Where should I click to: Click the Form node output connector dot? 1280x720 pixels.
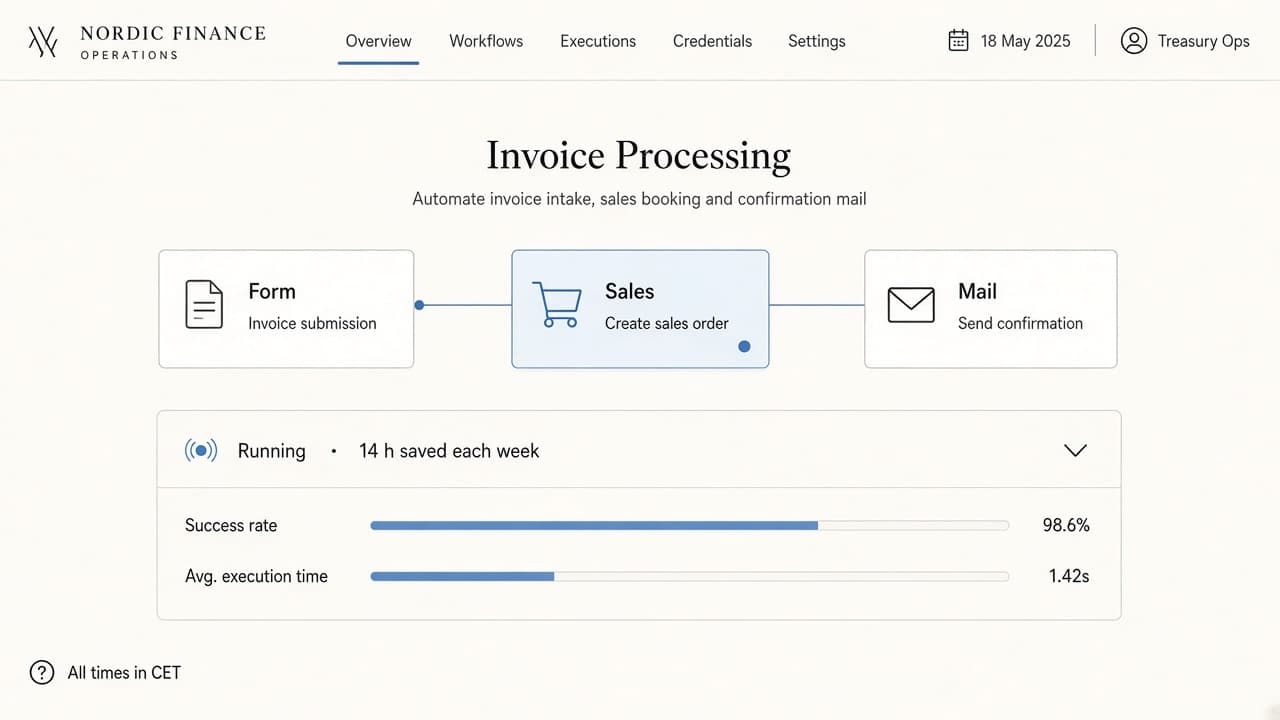click(419, 305)
